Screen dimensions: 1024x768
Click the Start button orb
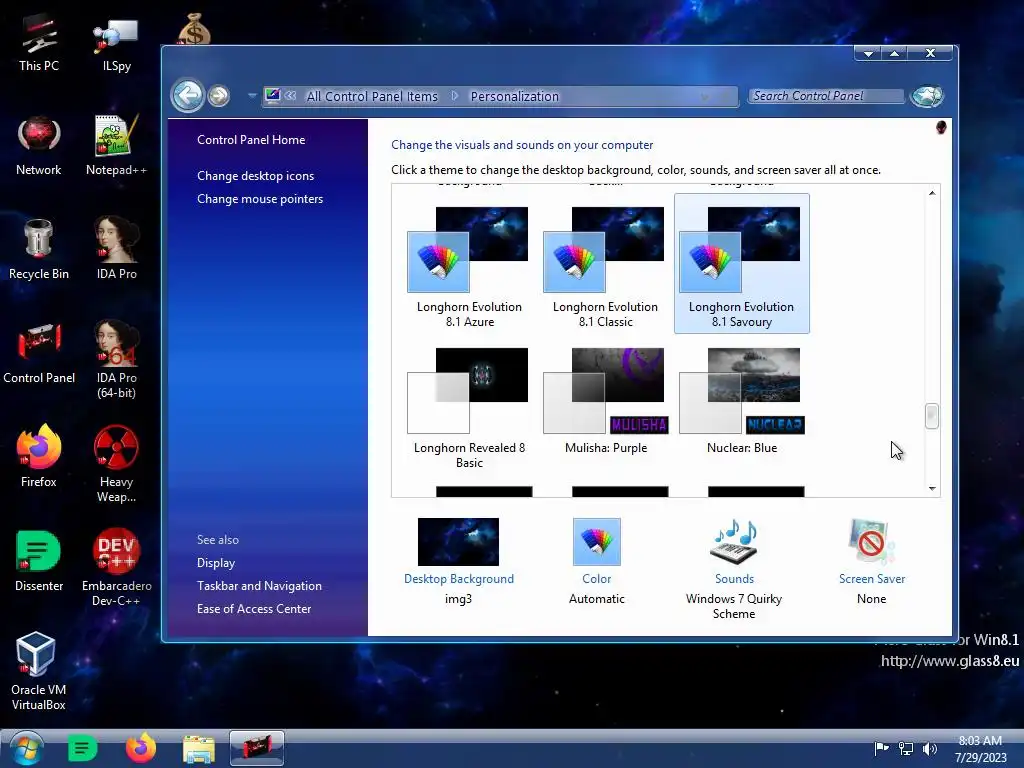(26, 748)
